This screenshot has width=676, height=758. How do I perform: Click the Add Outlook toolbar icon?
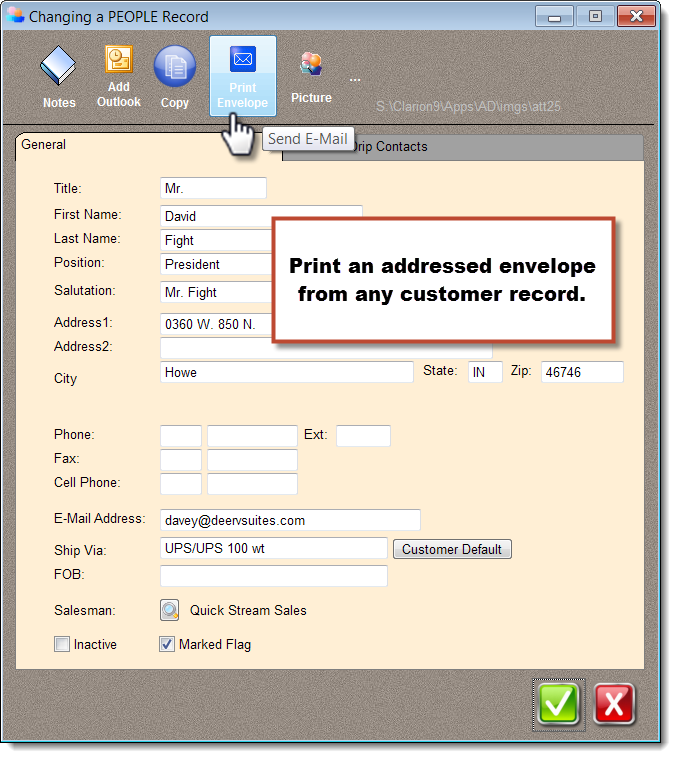point(119,76)
